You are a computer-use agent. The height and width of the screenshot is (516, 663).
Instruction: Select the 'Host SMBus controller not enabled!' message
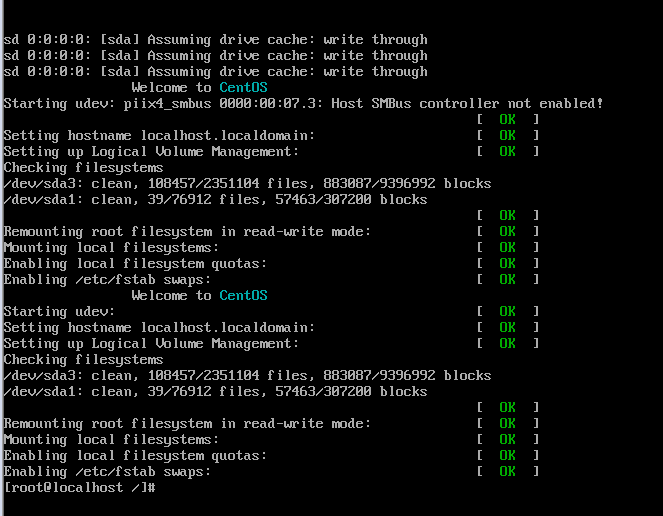click(467, 103)
